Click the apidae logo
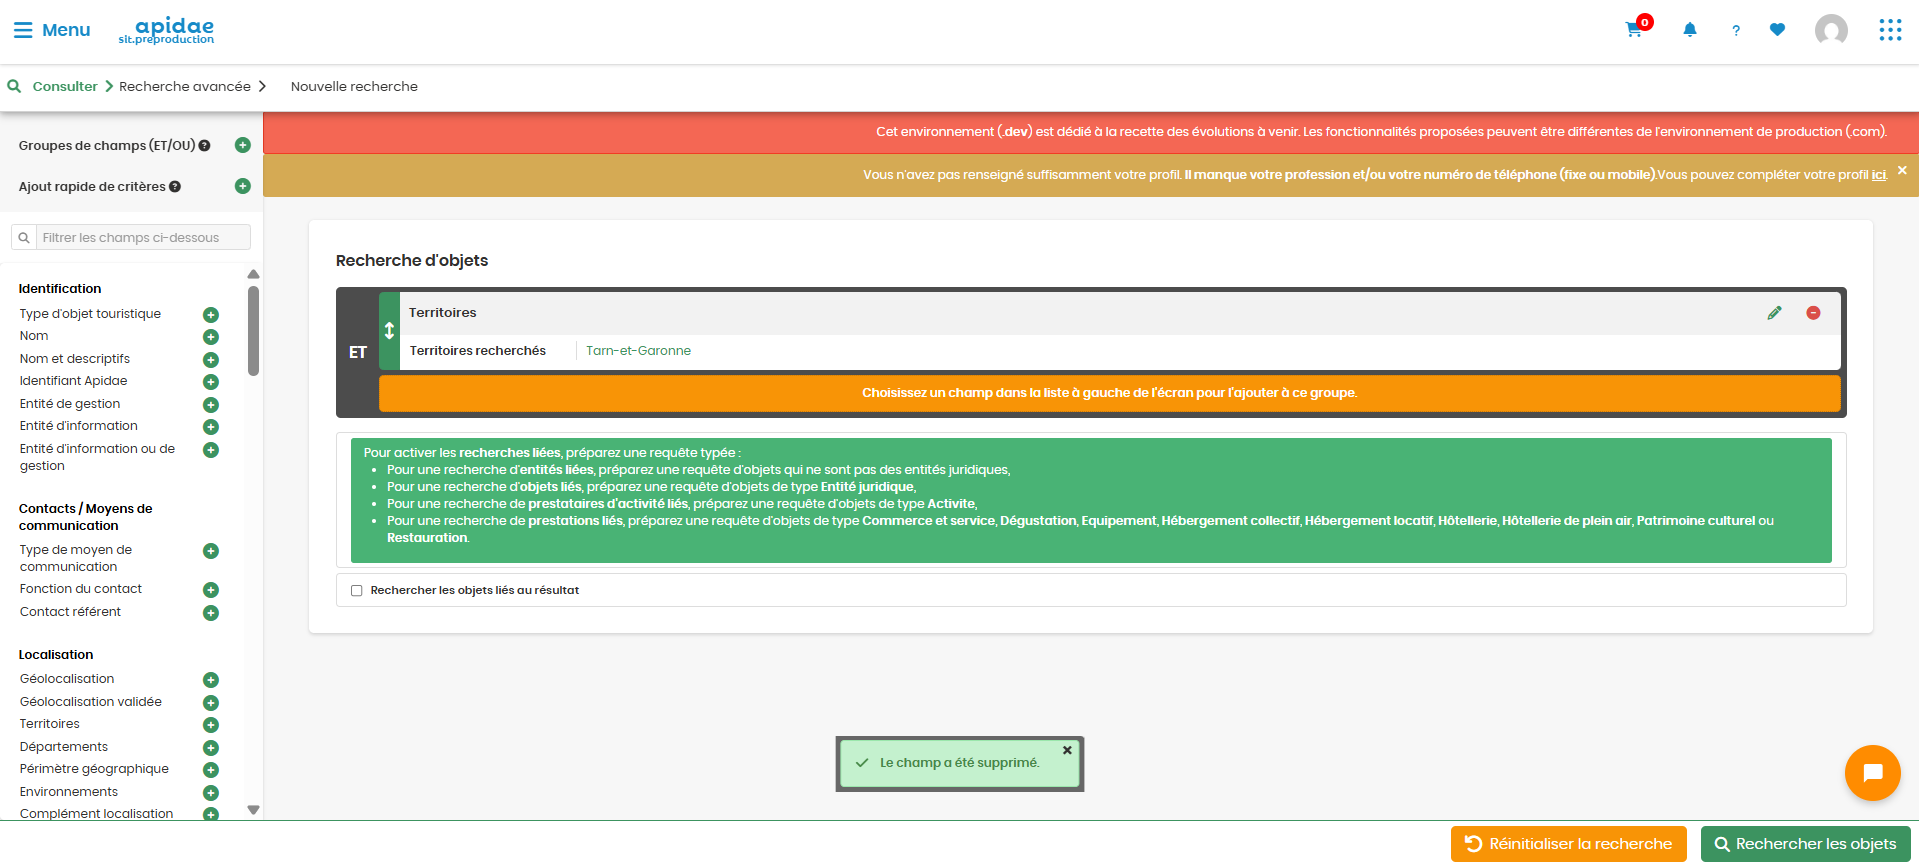 [x=166, y=30]
